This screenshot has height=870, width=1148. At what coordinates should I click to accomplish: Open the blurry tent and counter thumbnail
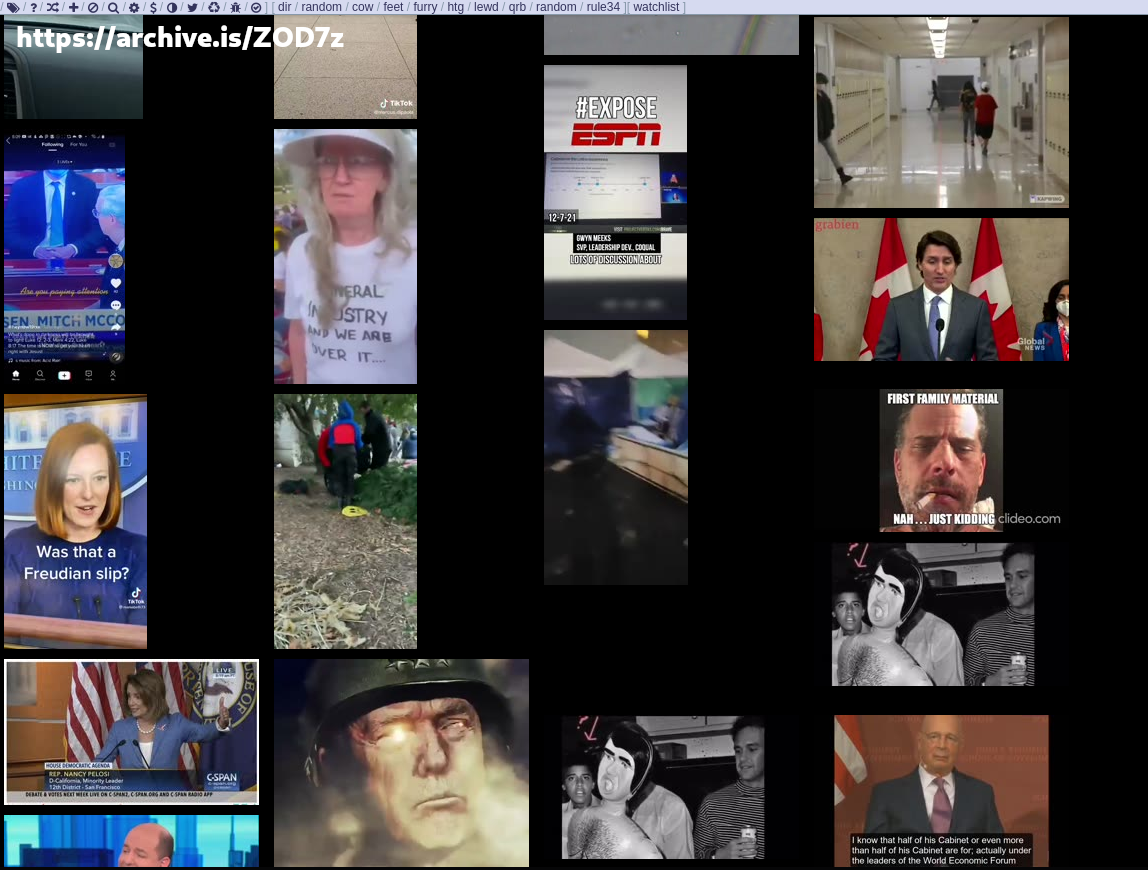coord(616,457)
